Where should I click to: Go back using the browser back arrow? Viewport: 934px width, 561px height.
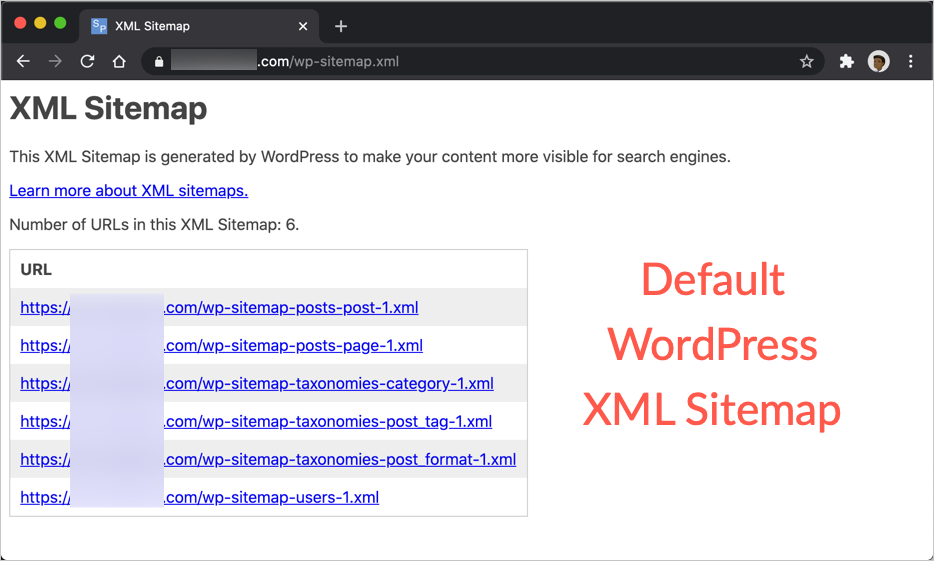click(x=23, y=61)
